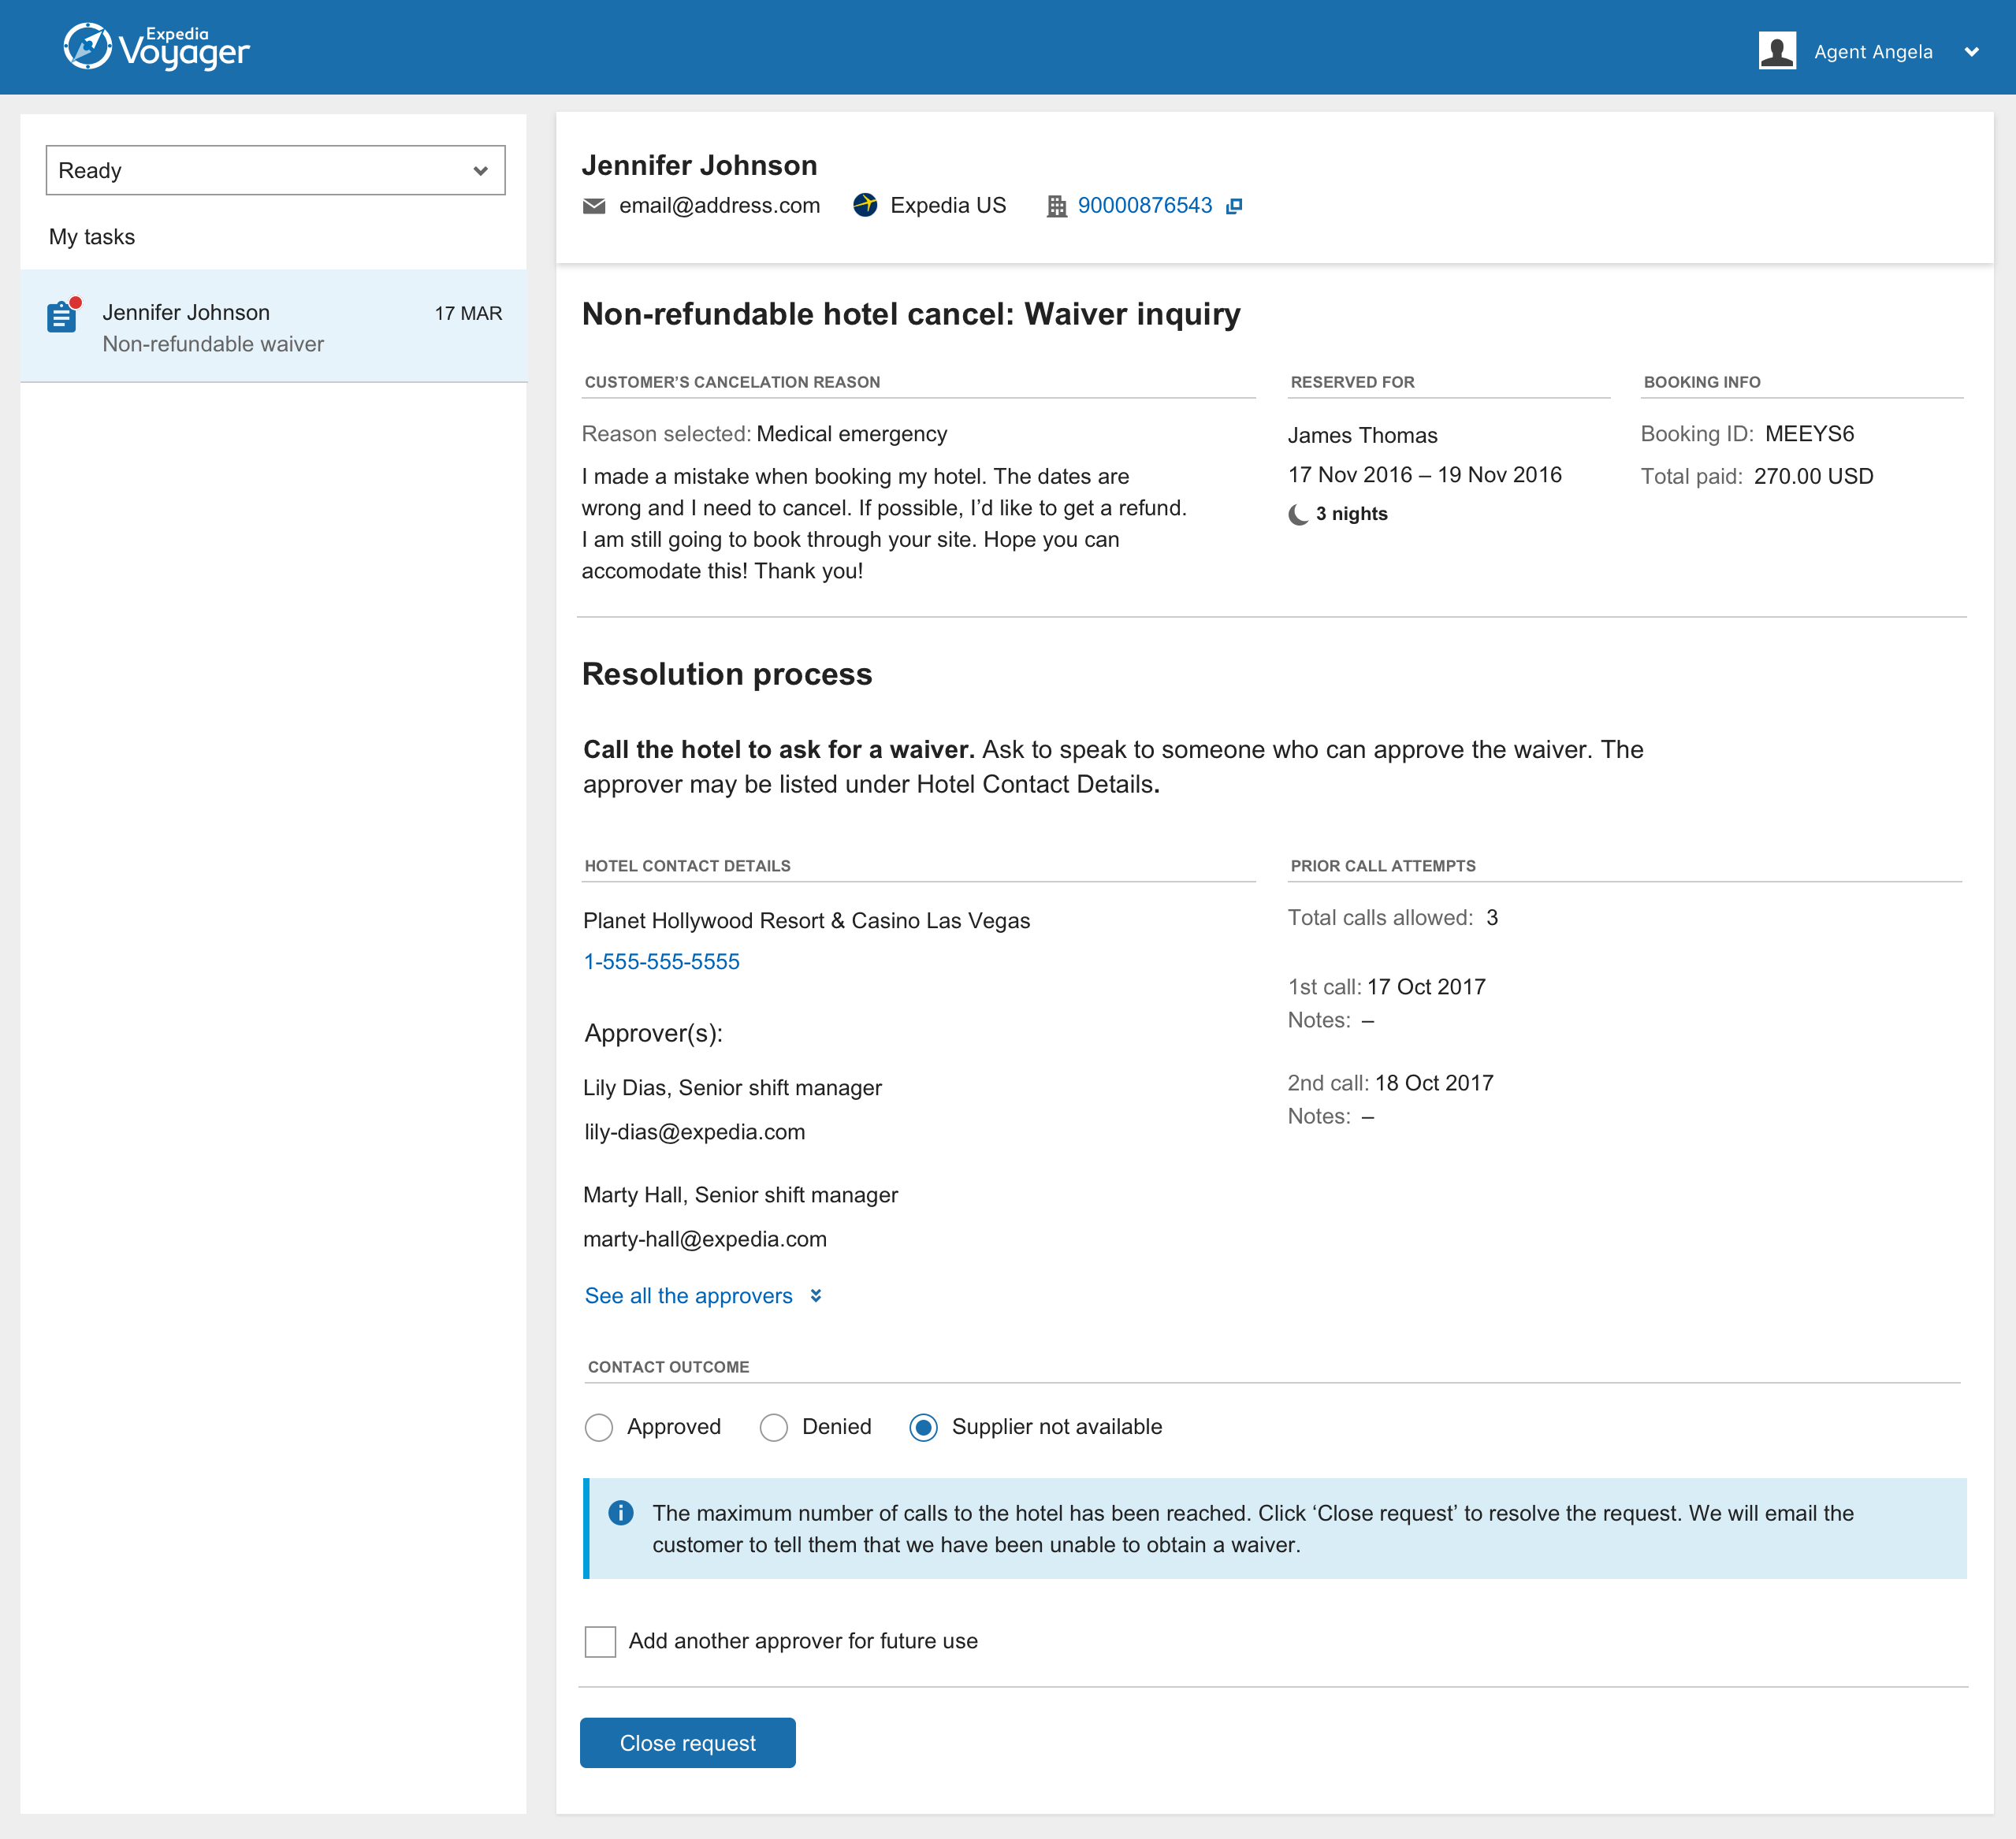Click the clipboard task icon with red dot
This screenshot has width=2016, height=1839.
click(x=62, y=317)
